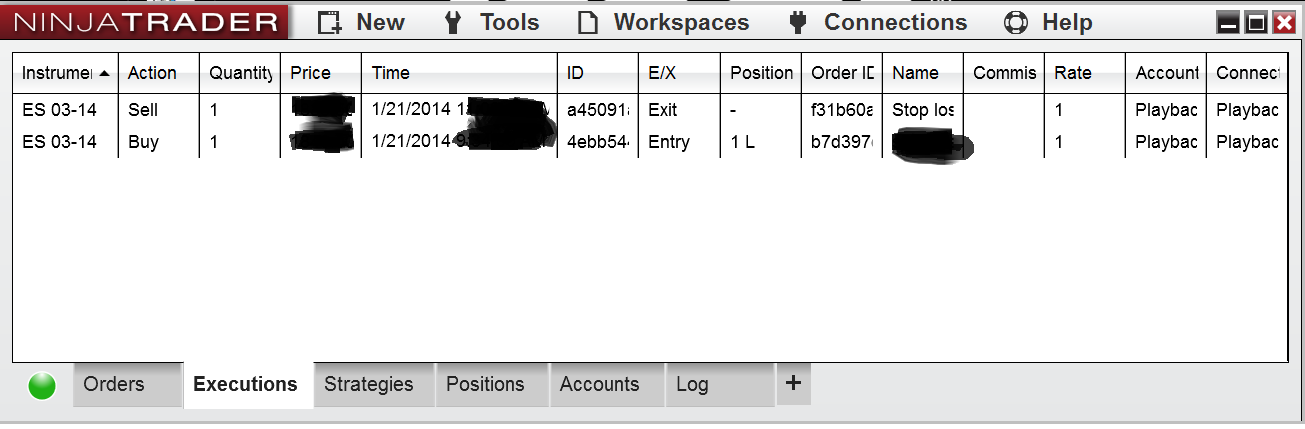Screen dimensions: 1305x429
Task: Add a new tab with plus button
Action: pos(793,383)
